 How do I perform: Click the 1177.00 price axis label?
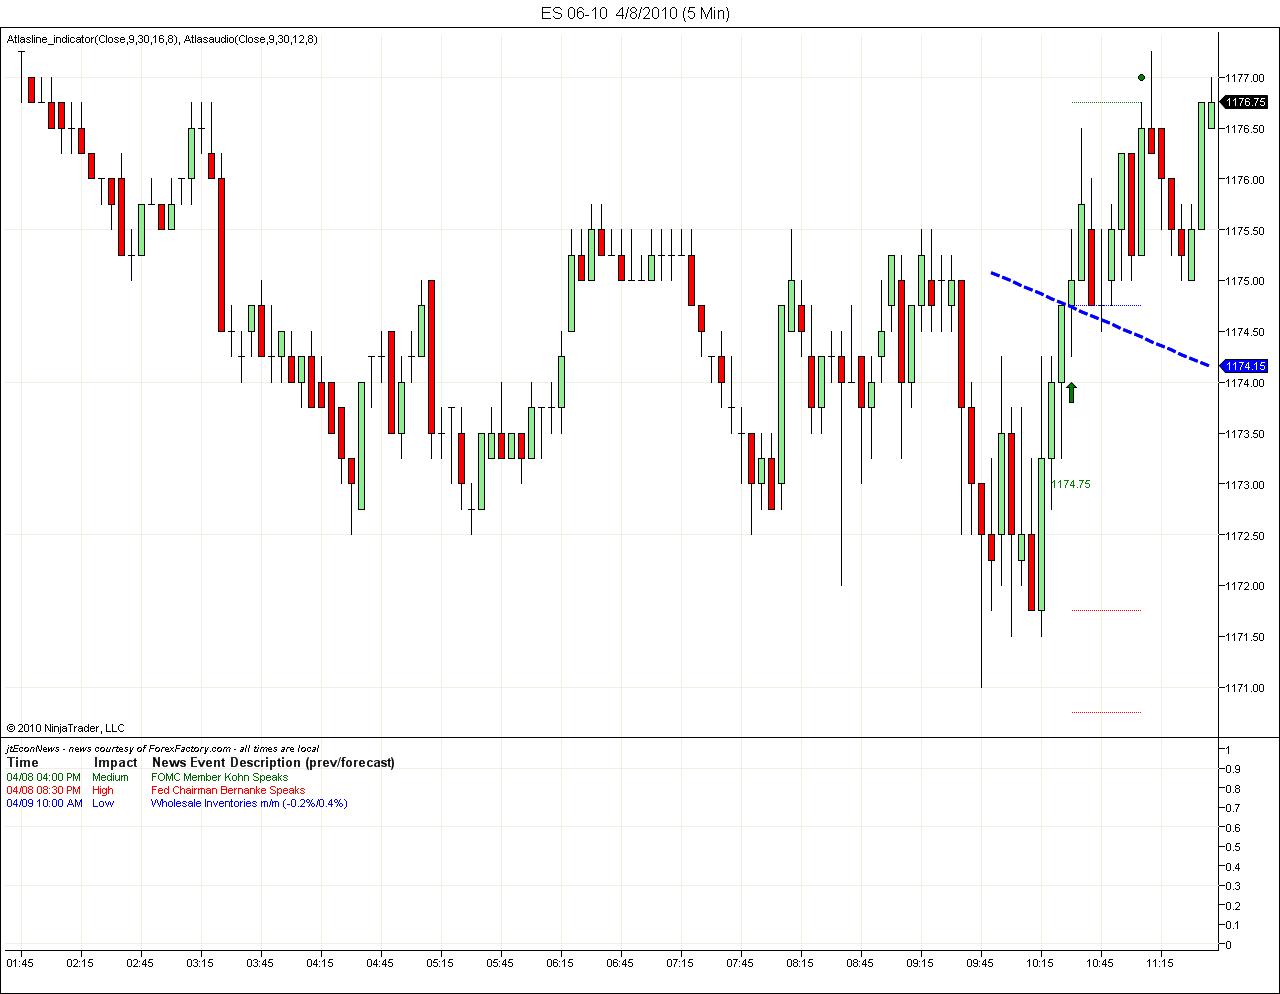[x=1245, y=77]
